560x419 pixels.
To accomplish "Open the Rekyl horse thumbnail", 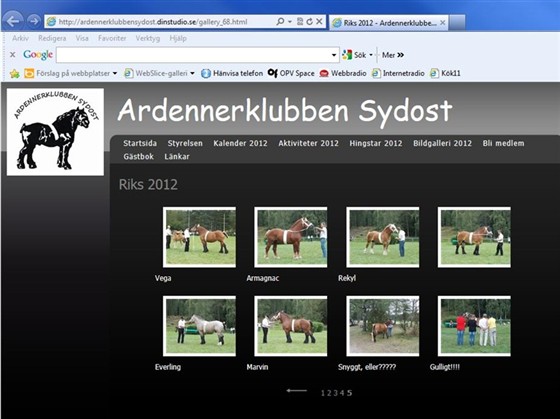I will click(382, 237).
